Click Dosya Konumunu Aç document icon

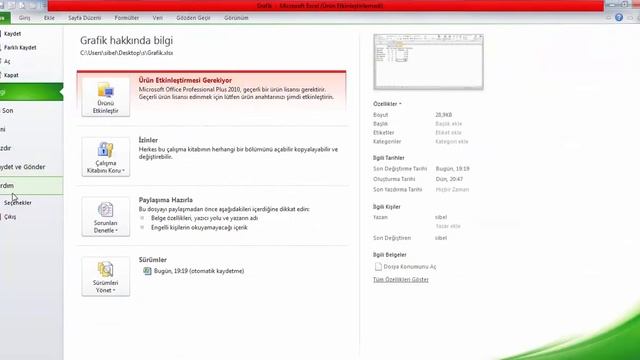(x=378, y=267)
